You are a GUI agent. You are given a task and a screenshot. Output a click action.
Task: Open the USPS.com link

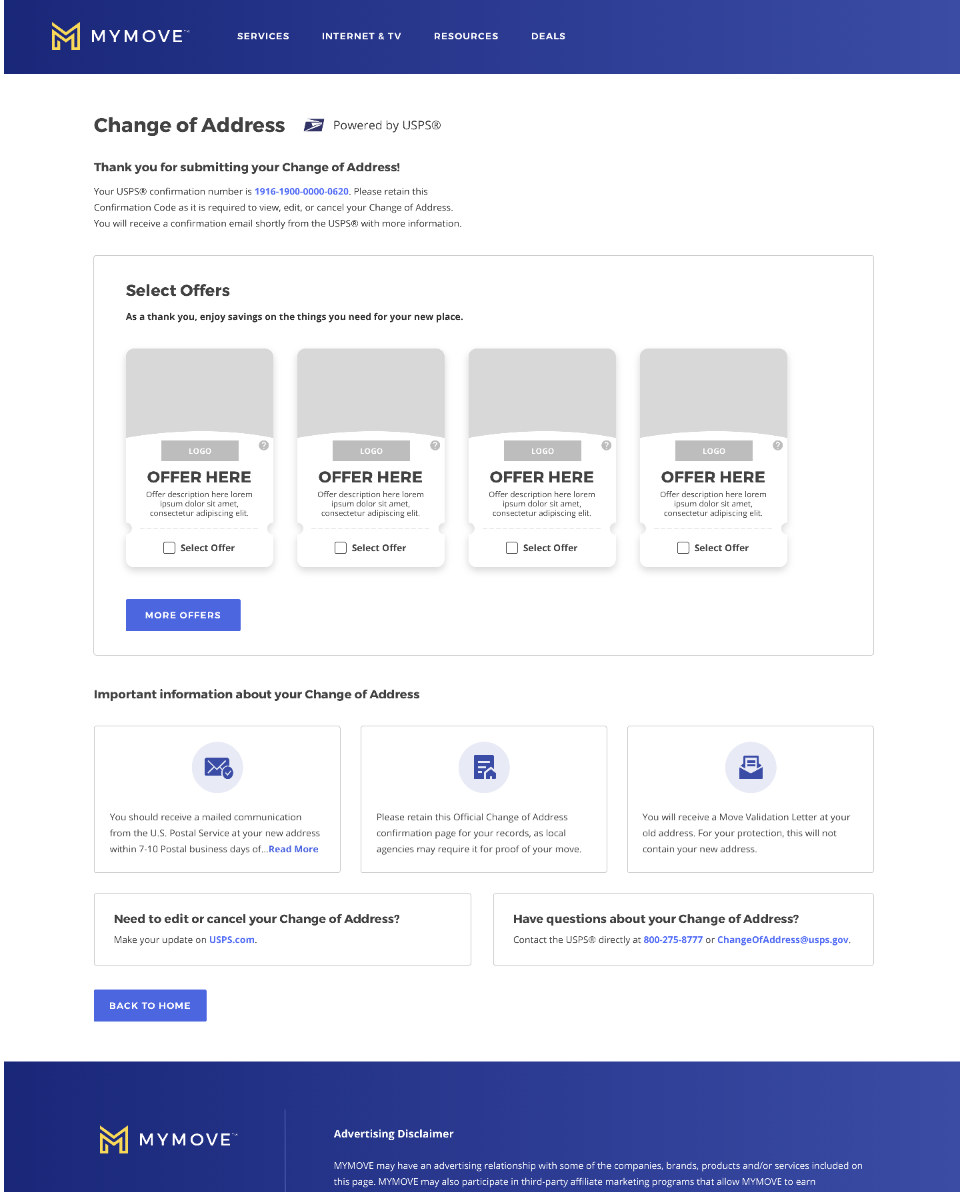(232, 940)
